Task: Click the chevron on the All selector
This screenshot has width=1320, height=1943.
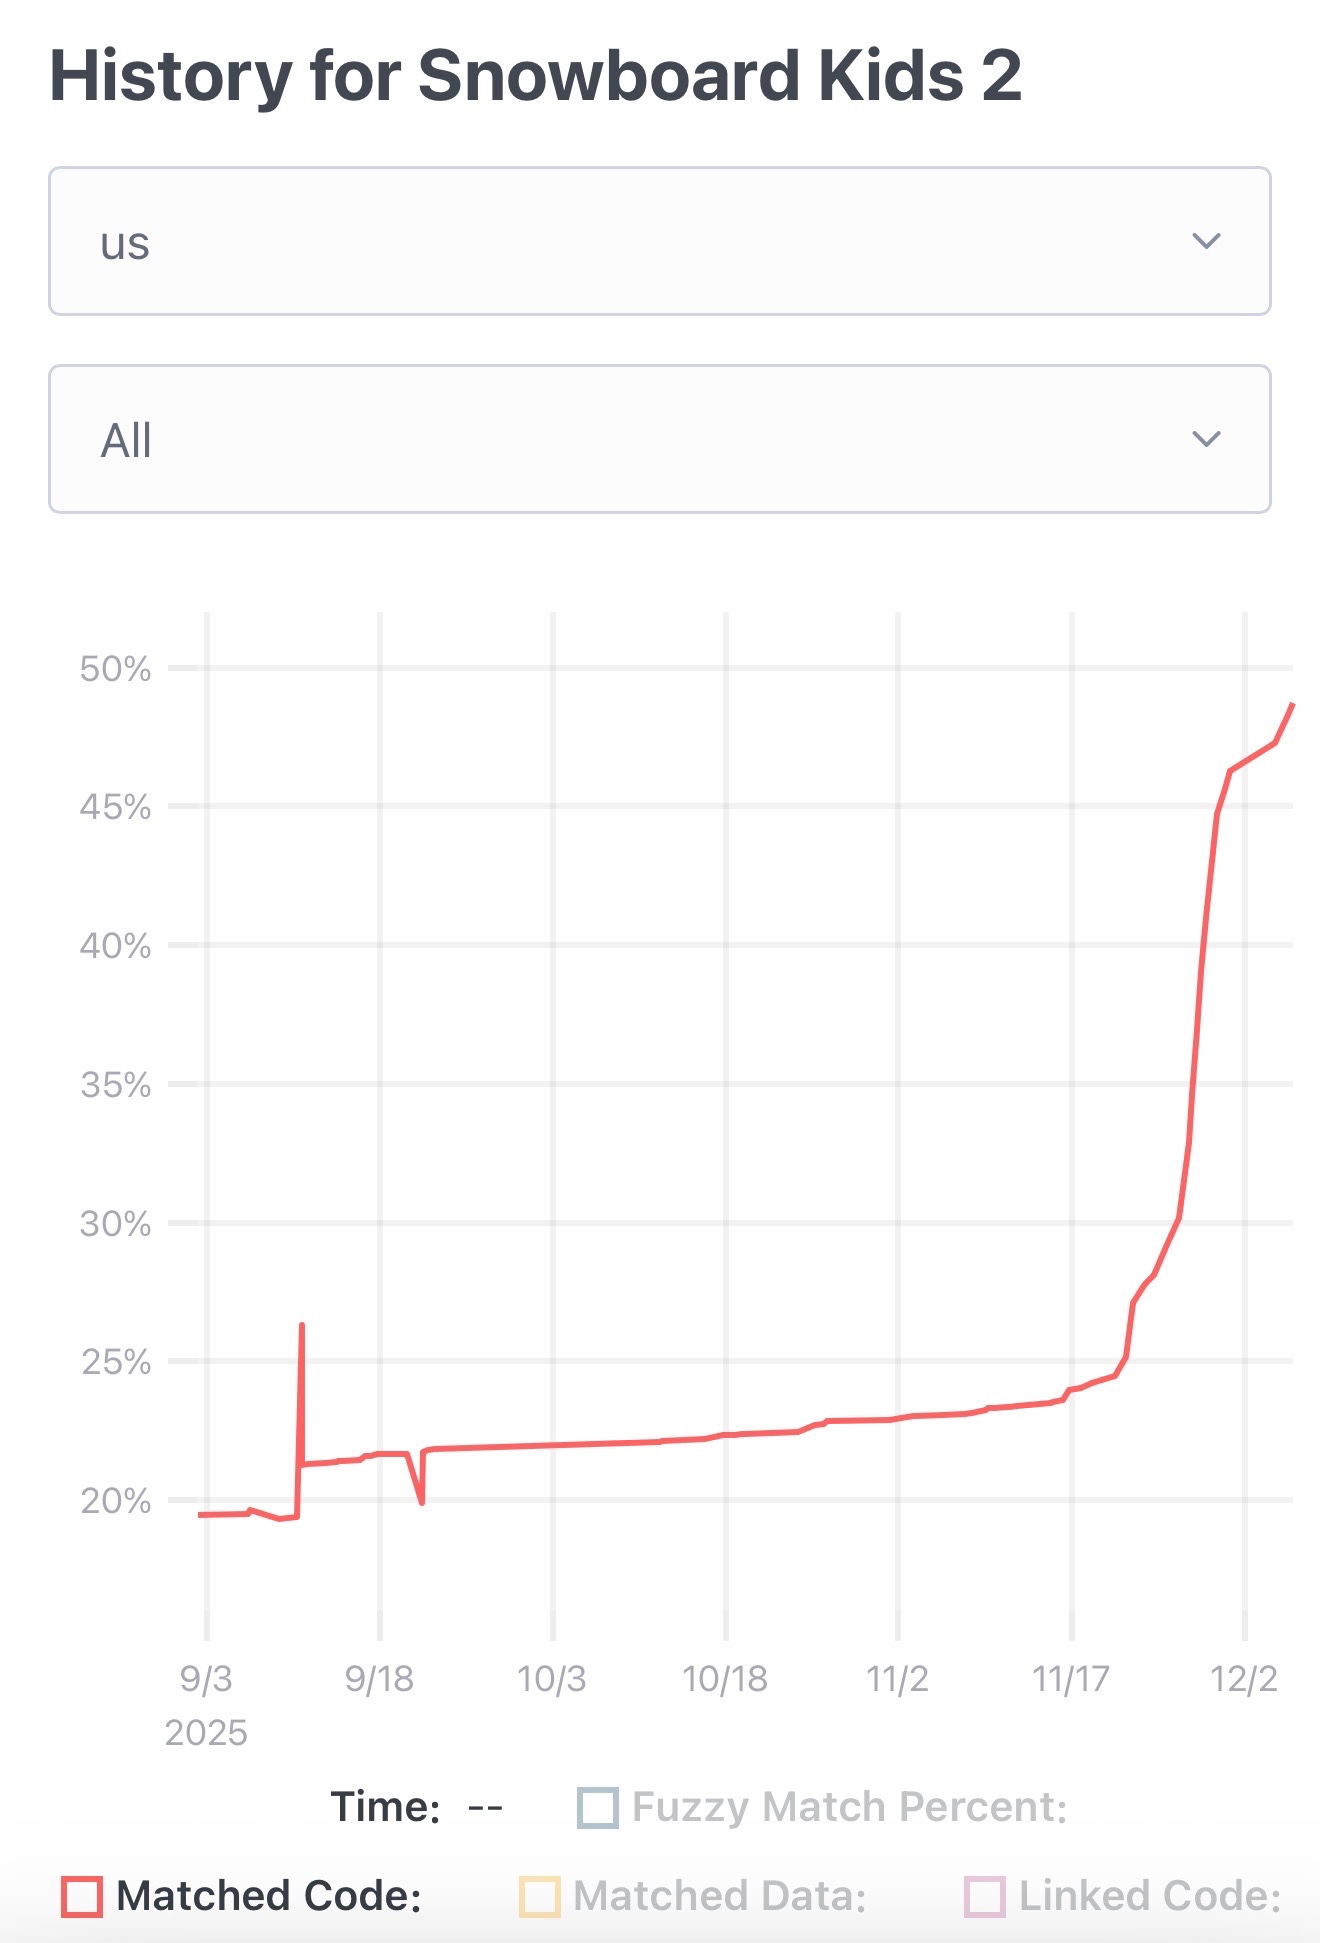Action: click(1205, 438)
